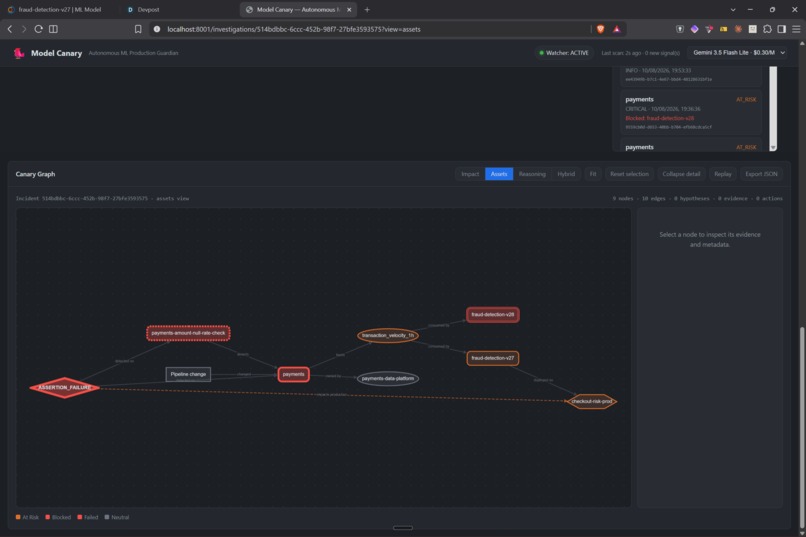Select the Assets graph view
This screenshot has width=806, height=537.
tap(499, 174)
